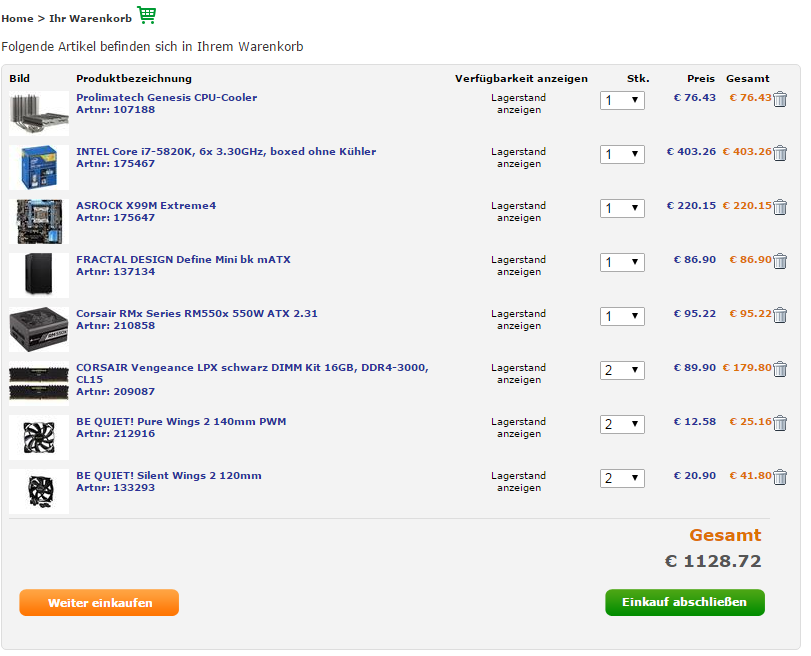The height and width of the screenshot is (656, 811).
Task: Open quantity dropdown for CORSAIR Vengeance LPX
Action: (622, 370)
